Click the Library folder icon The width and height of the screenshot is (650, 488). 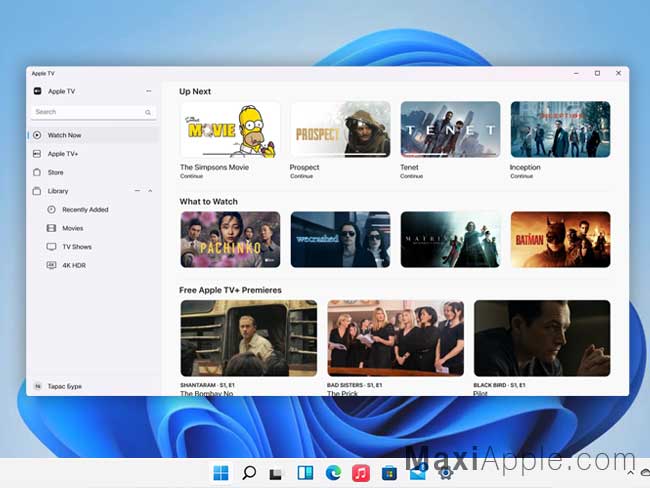(37, 191)
